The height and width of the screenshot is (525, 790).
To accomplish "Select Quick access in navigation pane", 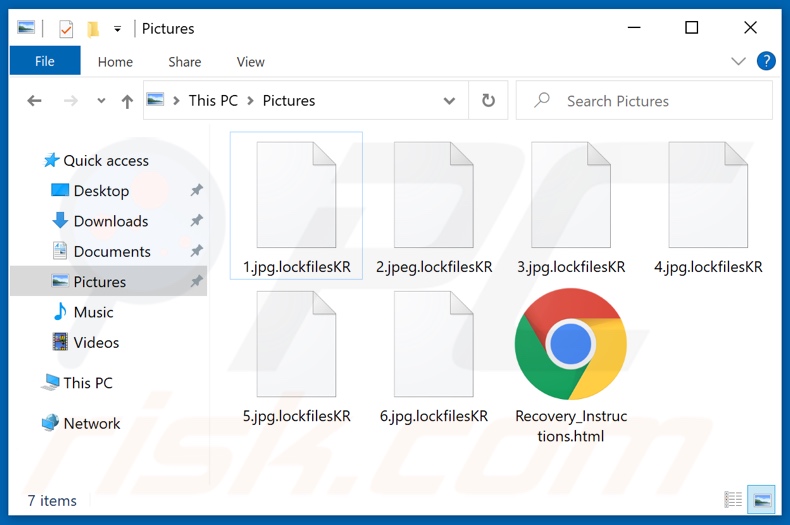I will tap(96, 160).
